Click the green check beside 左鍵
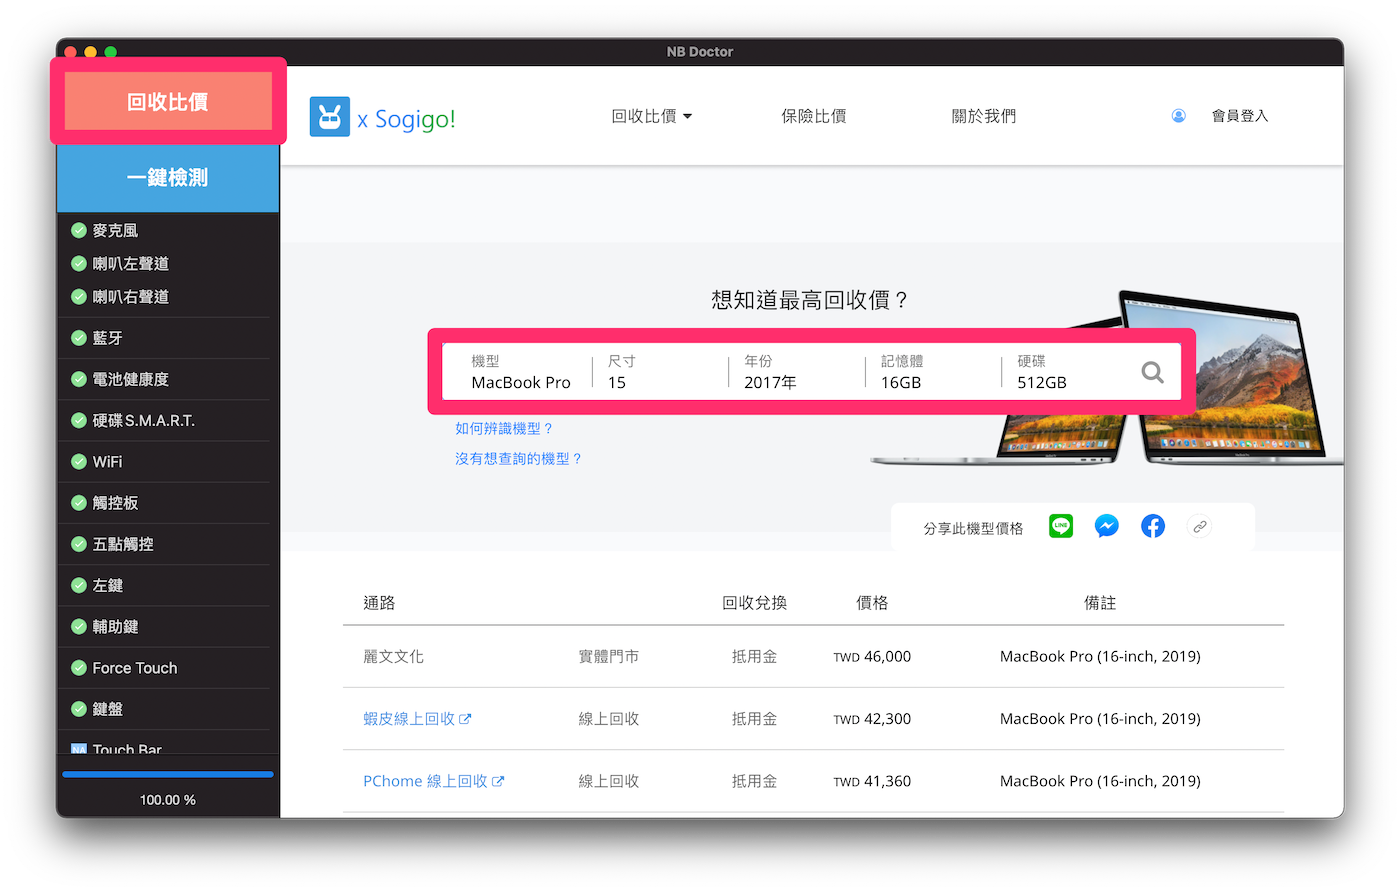 79,586
